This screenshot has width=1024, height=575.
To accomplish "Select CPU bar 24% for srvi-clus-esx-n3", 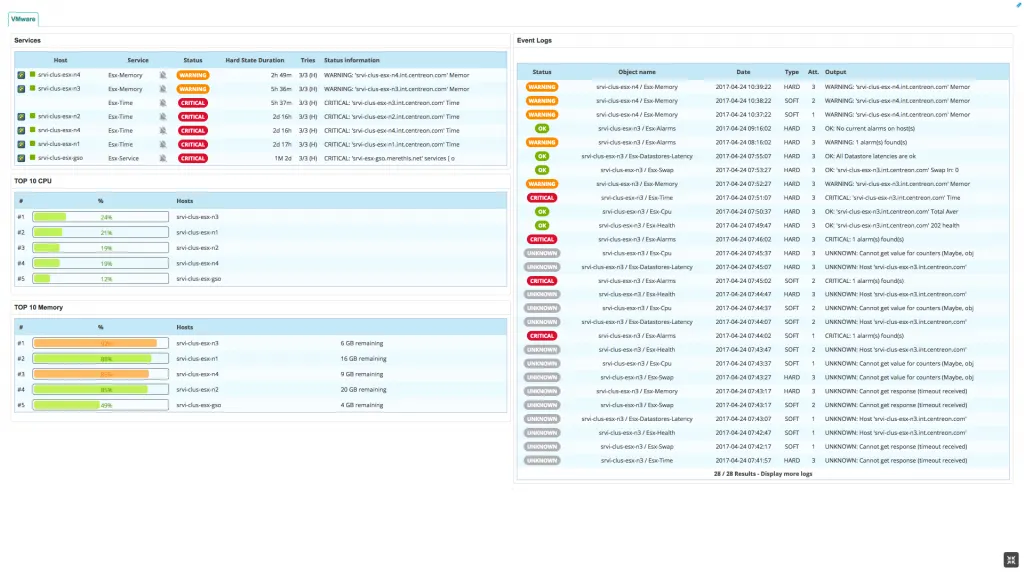I will point(101,217).
